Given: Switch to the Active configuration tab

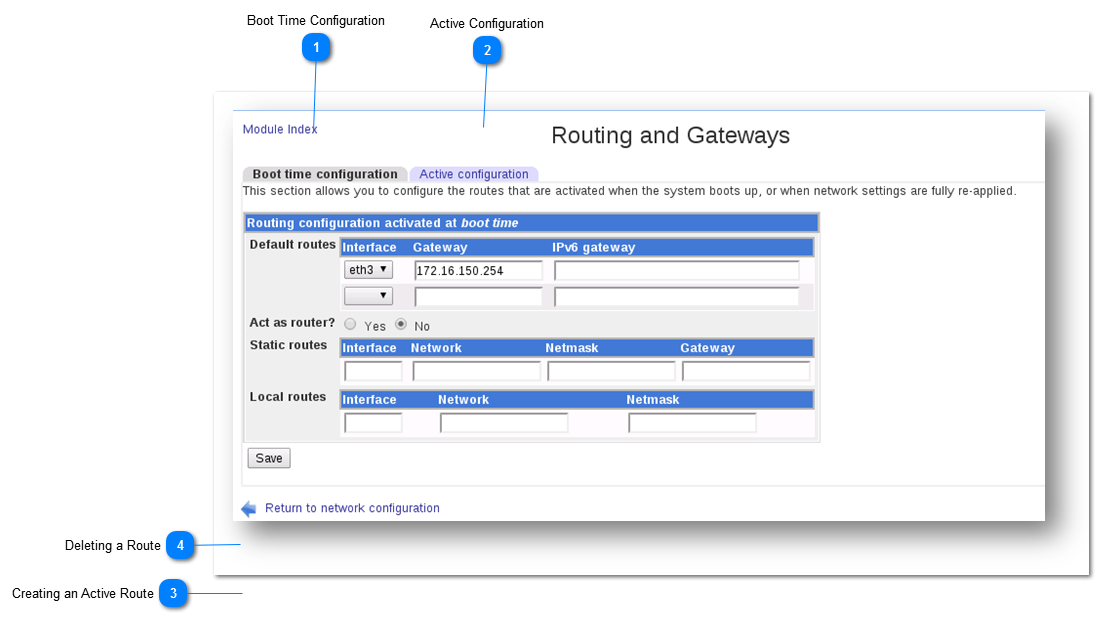Looking at the screenshot, I should pyautogui.click(x=474, y=173).
